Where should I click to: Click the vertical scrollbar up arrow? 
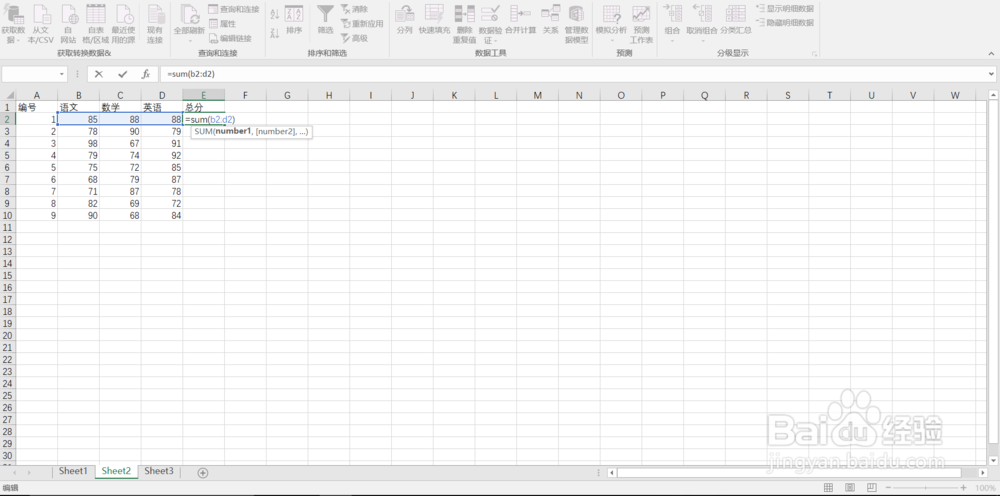(994, 95)
